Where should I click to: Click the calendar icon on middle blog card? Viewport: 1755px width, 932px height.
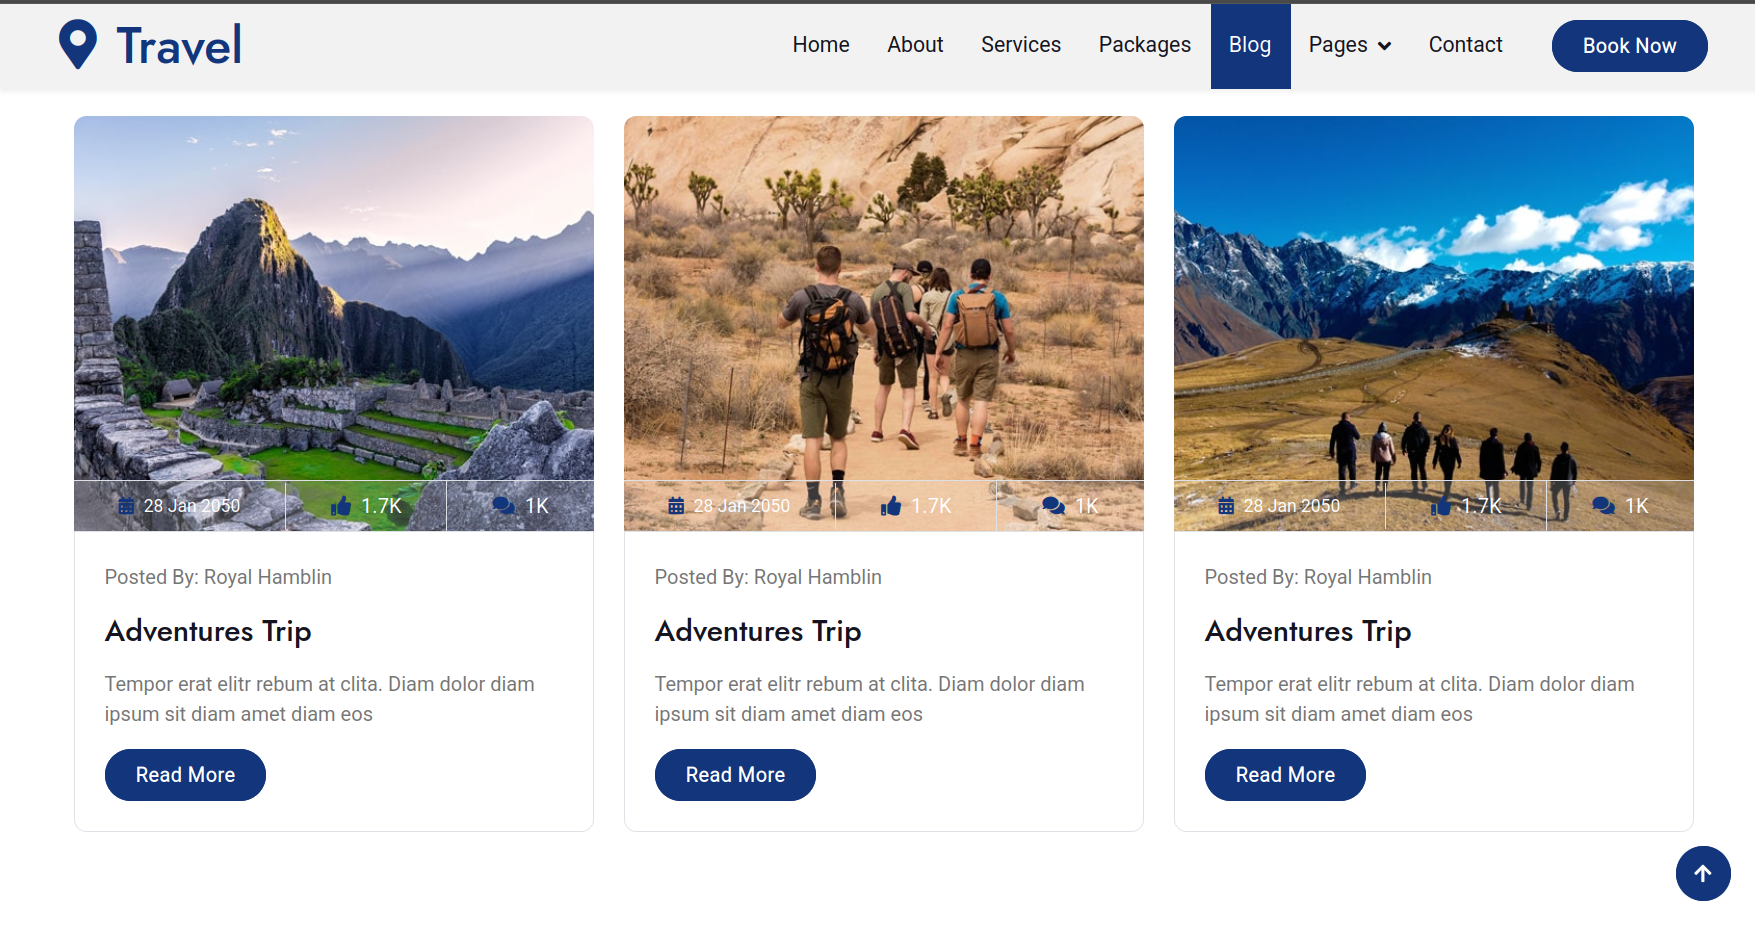coord(675,506)
